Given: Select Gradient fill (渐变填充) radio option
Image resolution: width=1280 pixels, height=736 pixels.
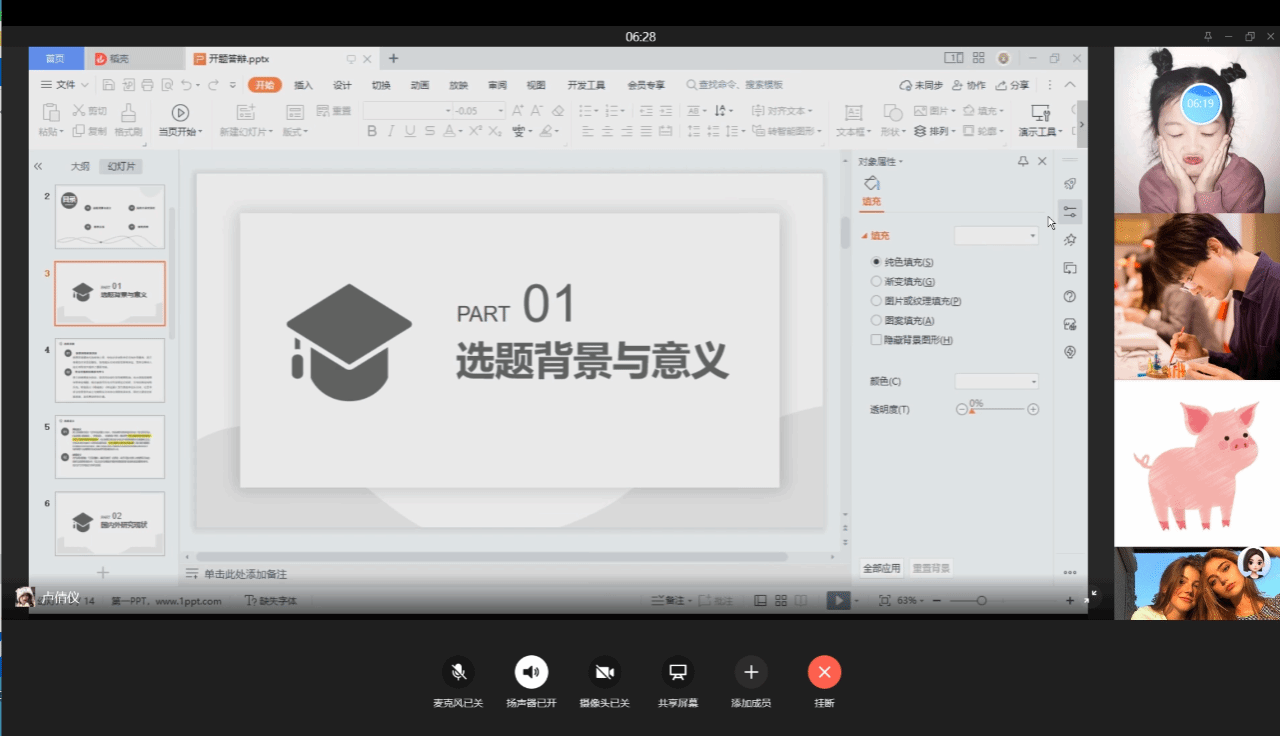Looking at the screenshot, I should click(877, 282).
